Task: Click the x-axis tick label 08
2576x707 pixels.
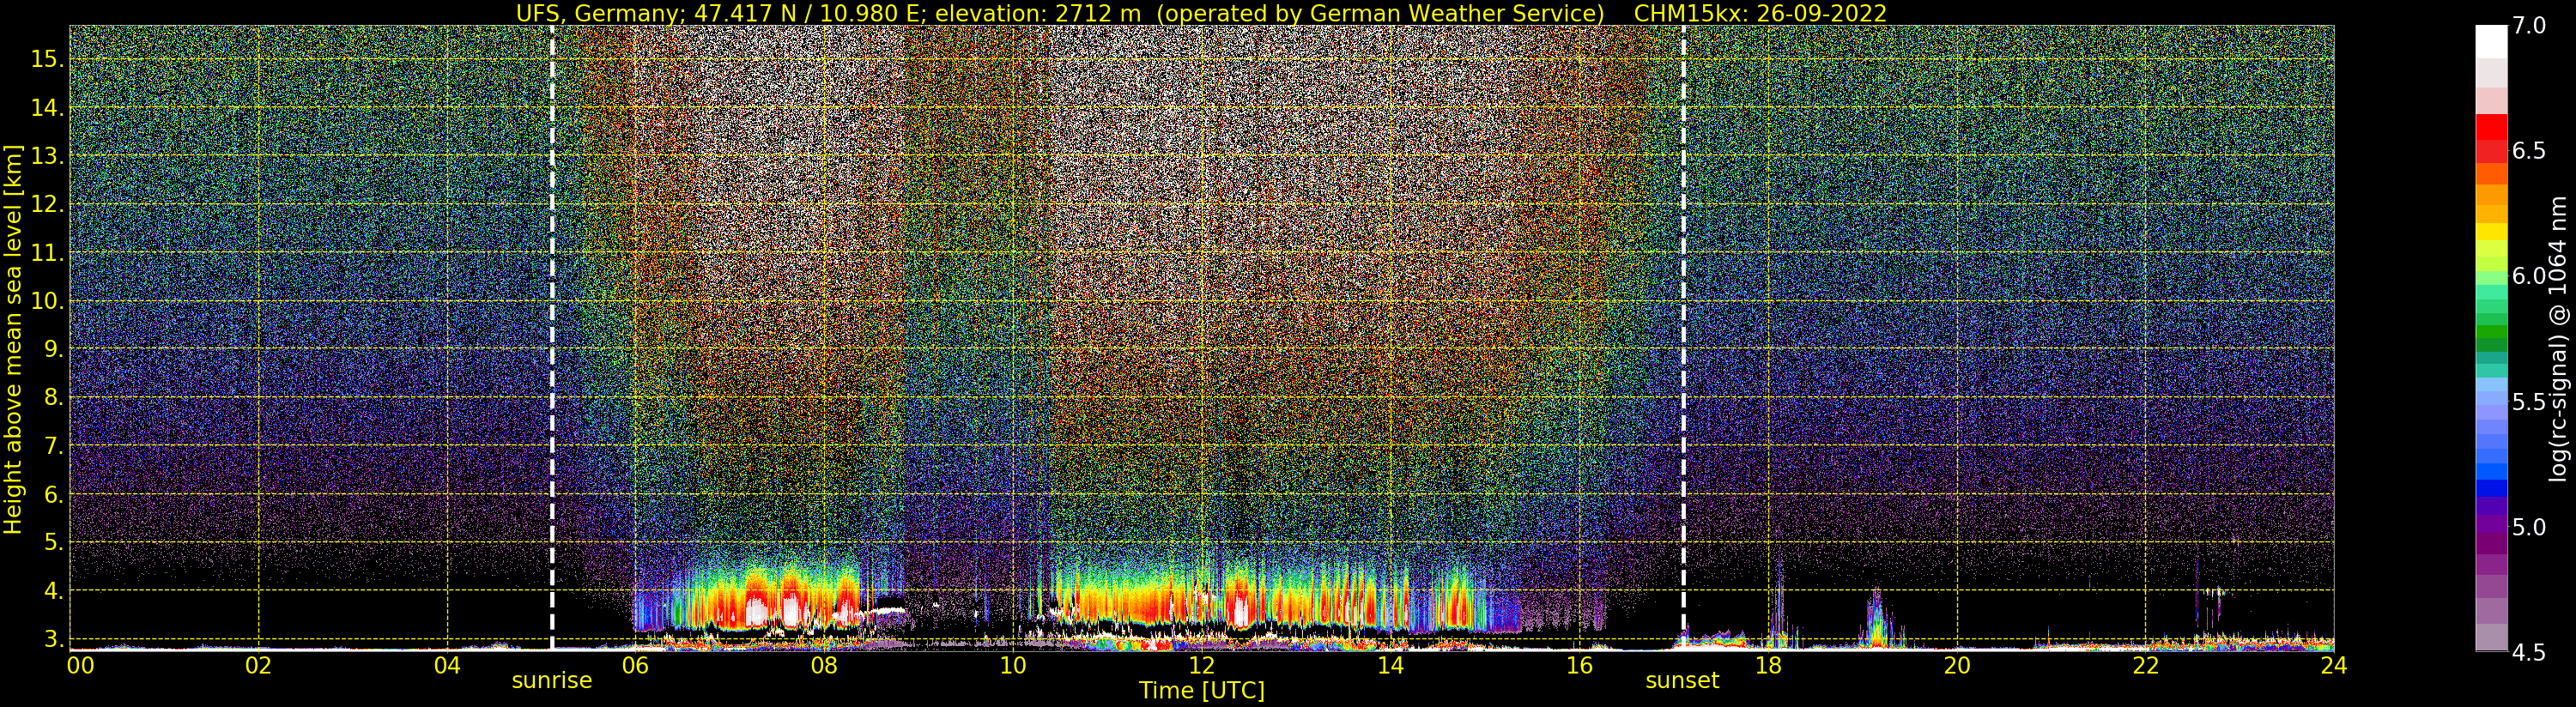Action: coord(824,665)
